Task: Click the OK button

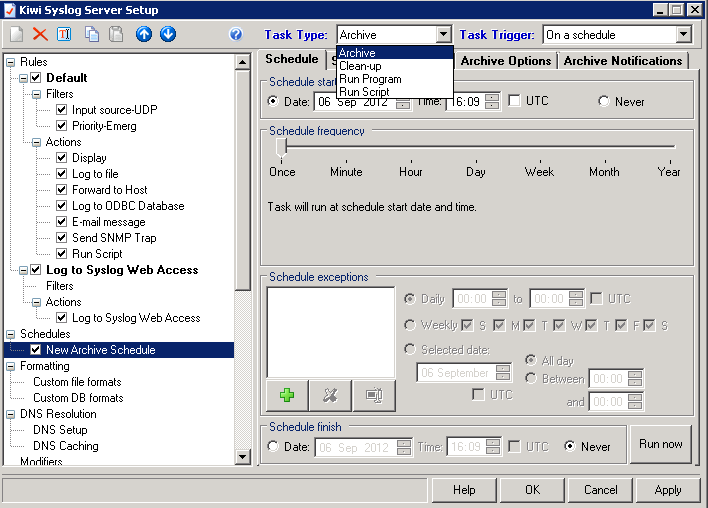Action: coord(532,490)
